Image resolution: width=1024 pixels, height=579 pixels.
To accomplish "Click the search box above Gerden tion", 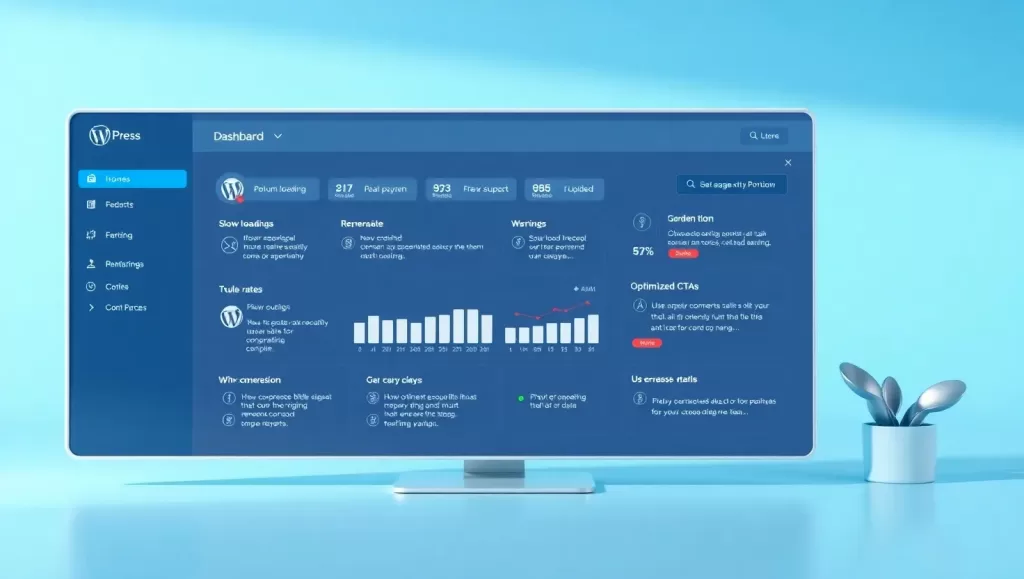I will click(731, 185).
